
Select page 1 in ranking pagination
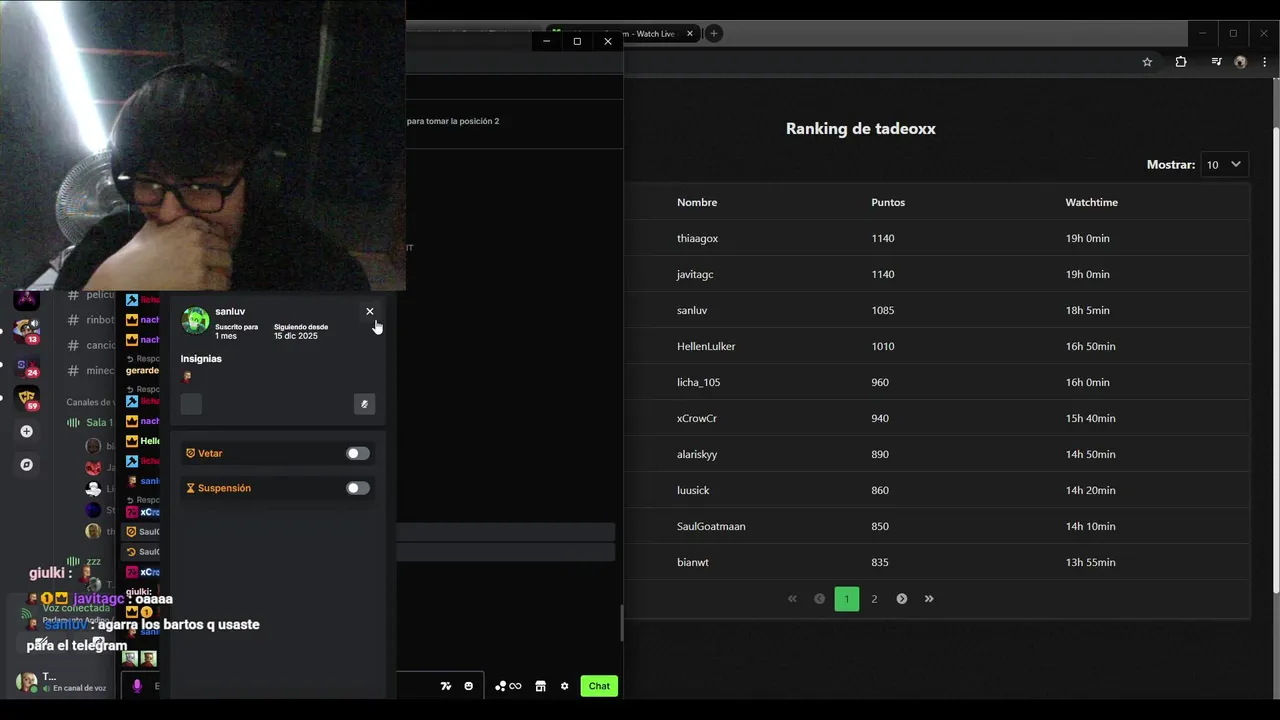tap(846, 599)
